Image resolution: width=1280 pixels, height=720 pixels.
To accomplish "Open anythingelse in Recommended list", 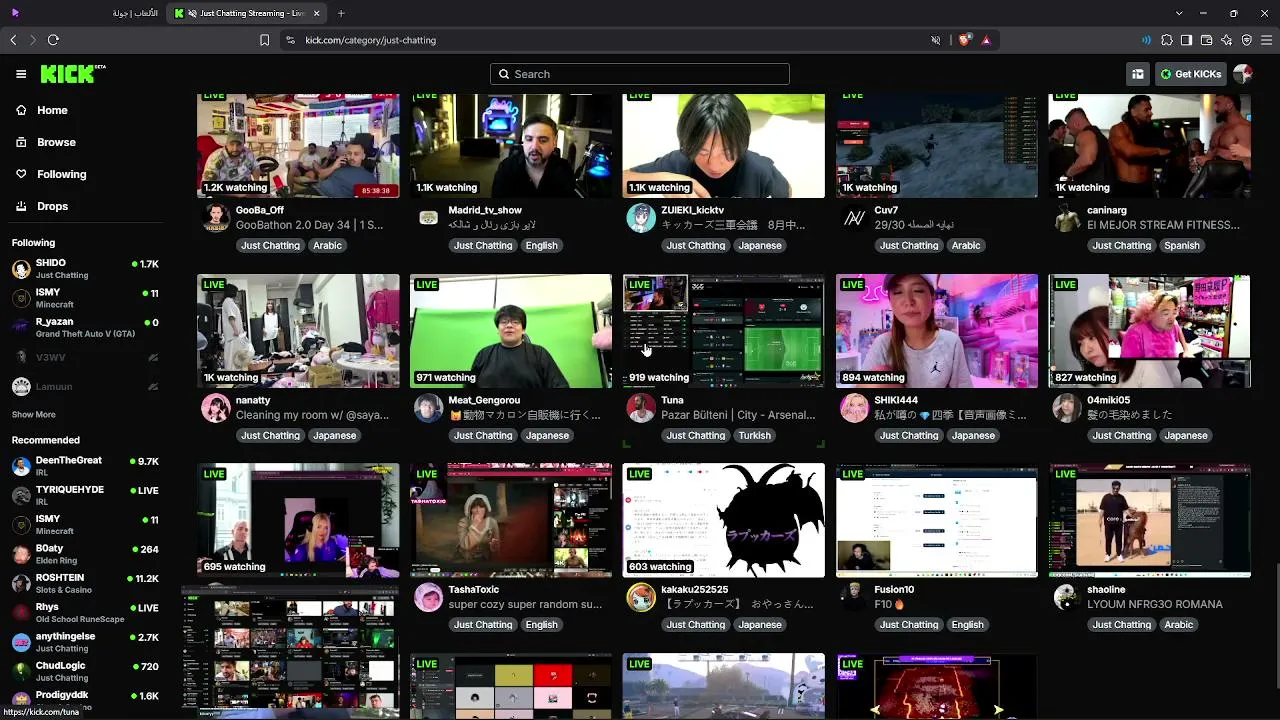I will point(85,642).
